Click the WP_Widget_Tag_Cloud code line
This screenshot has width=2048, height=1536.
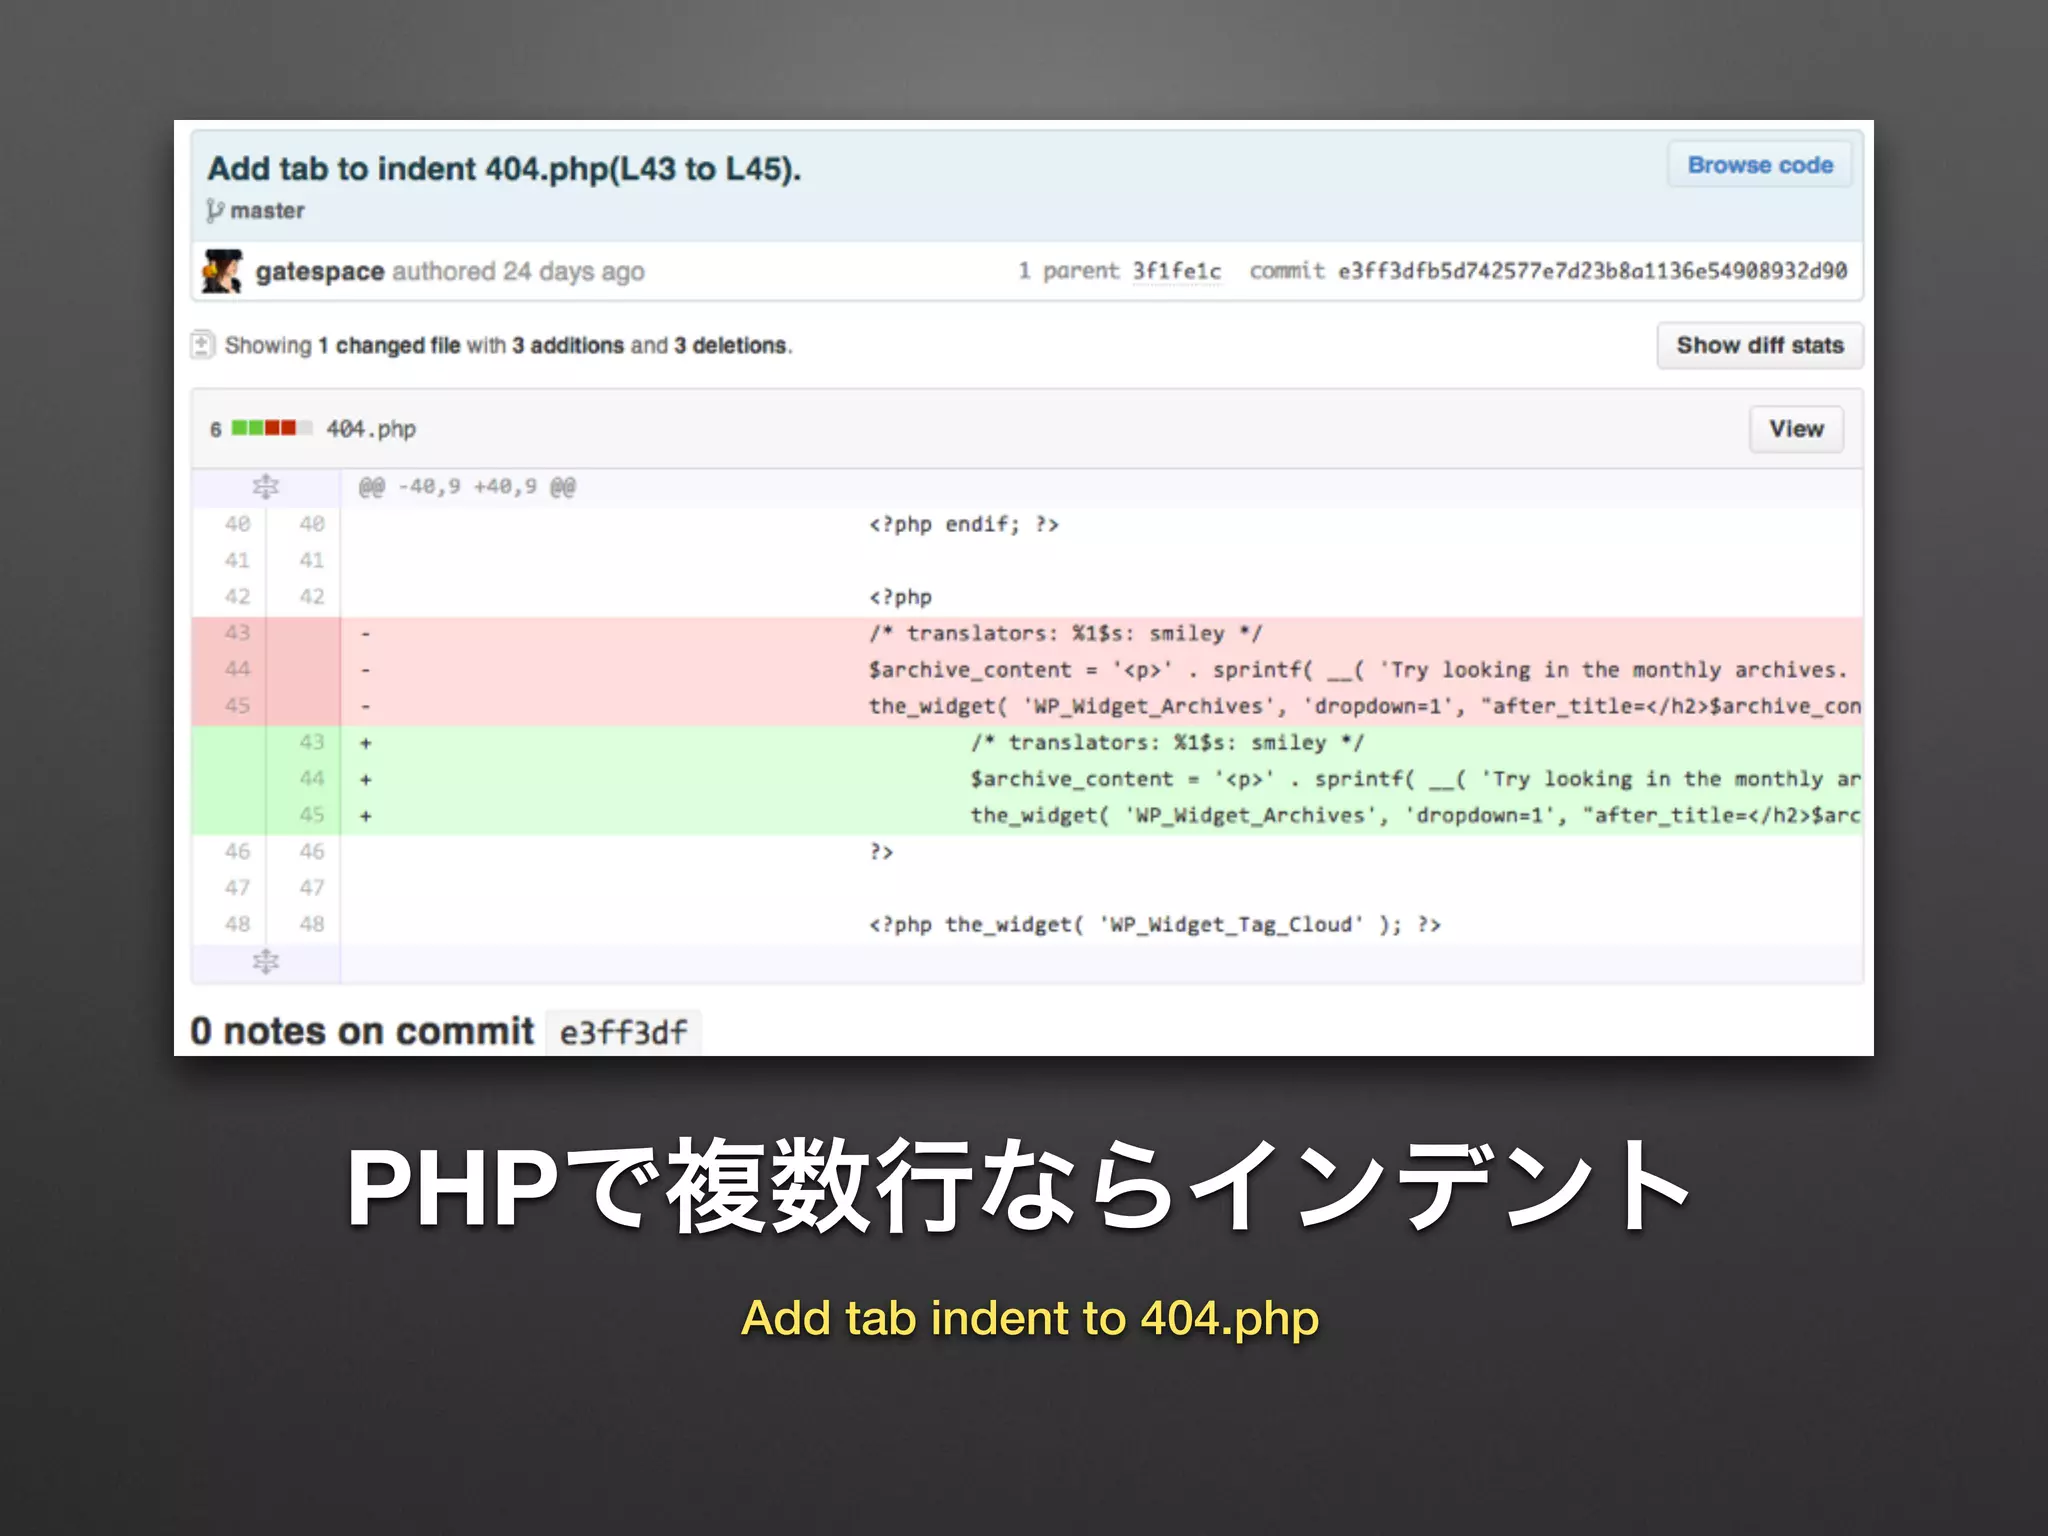point(1154,925)
